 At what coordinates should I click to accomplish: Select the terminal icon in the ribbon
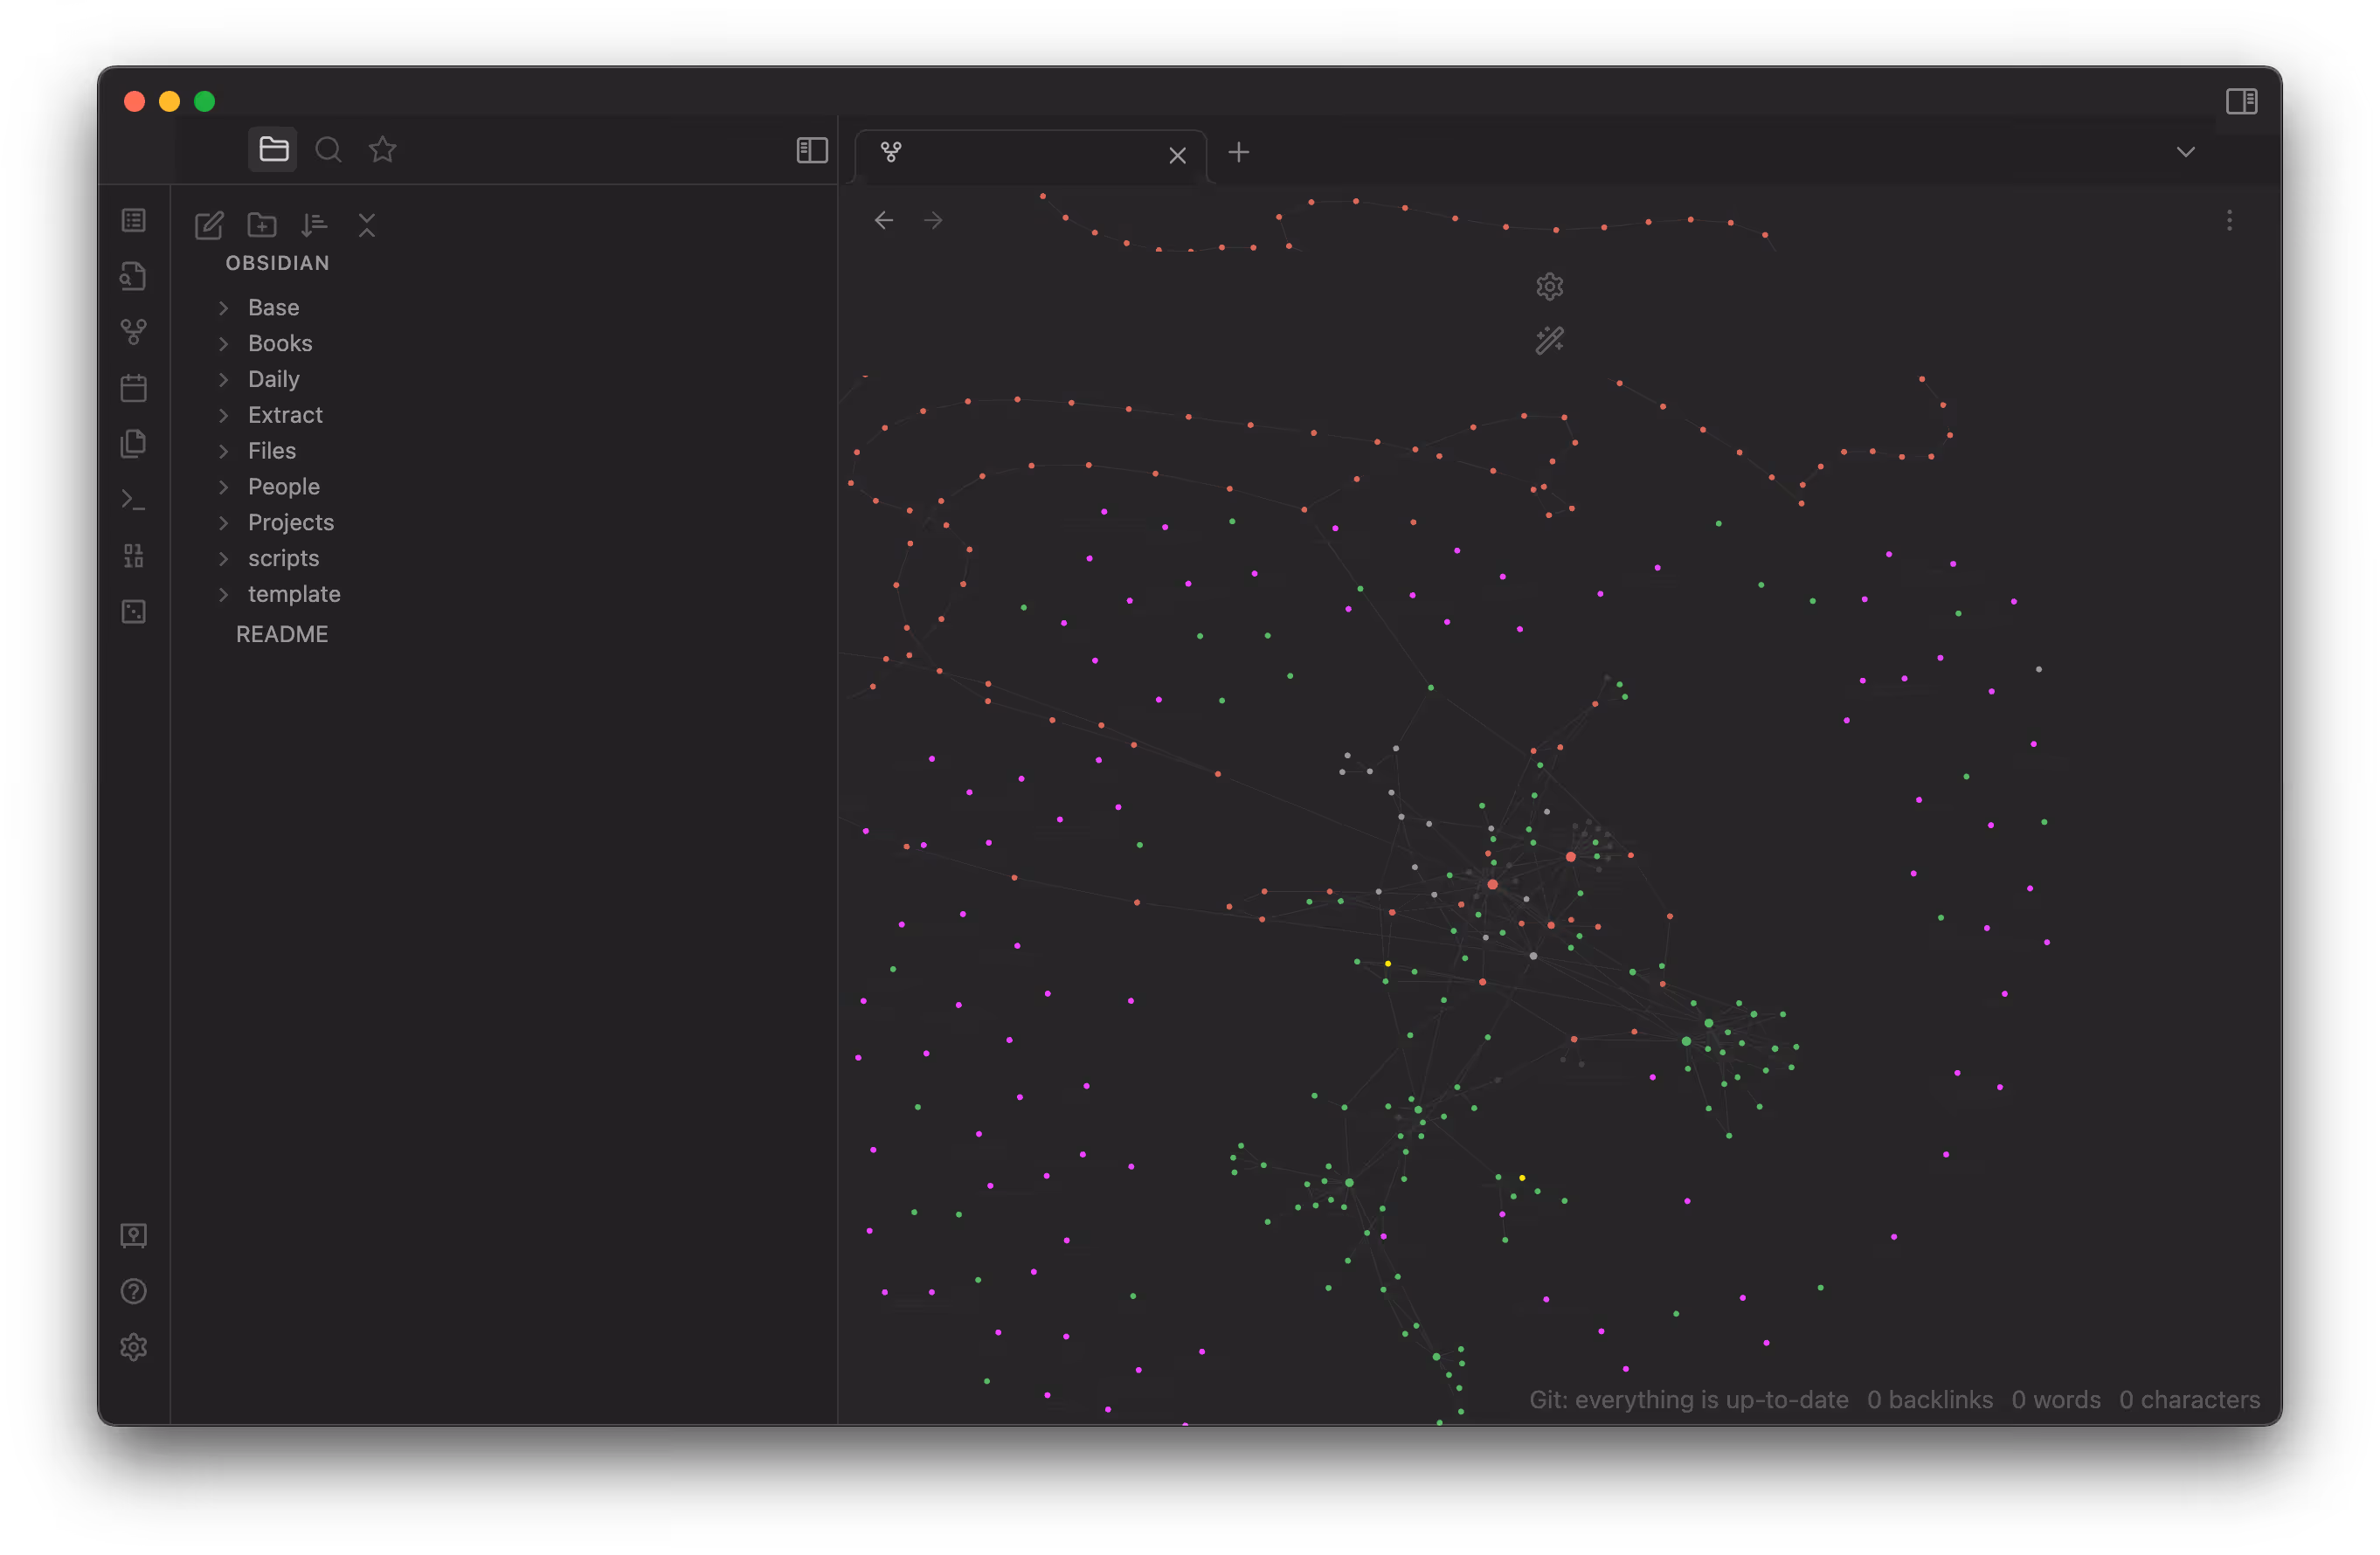133,499
